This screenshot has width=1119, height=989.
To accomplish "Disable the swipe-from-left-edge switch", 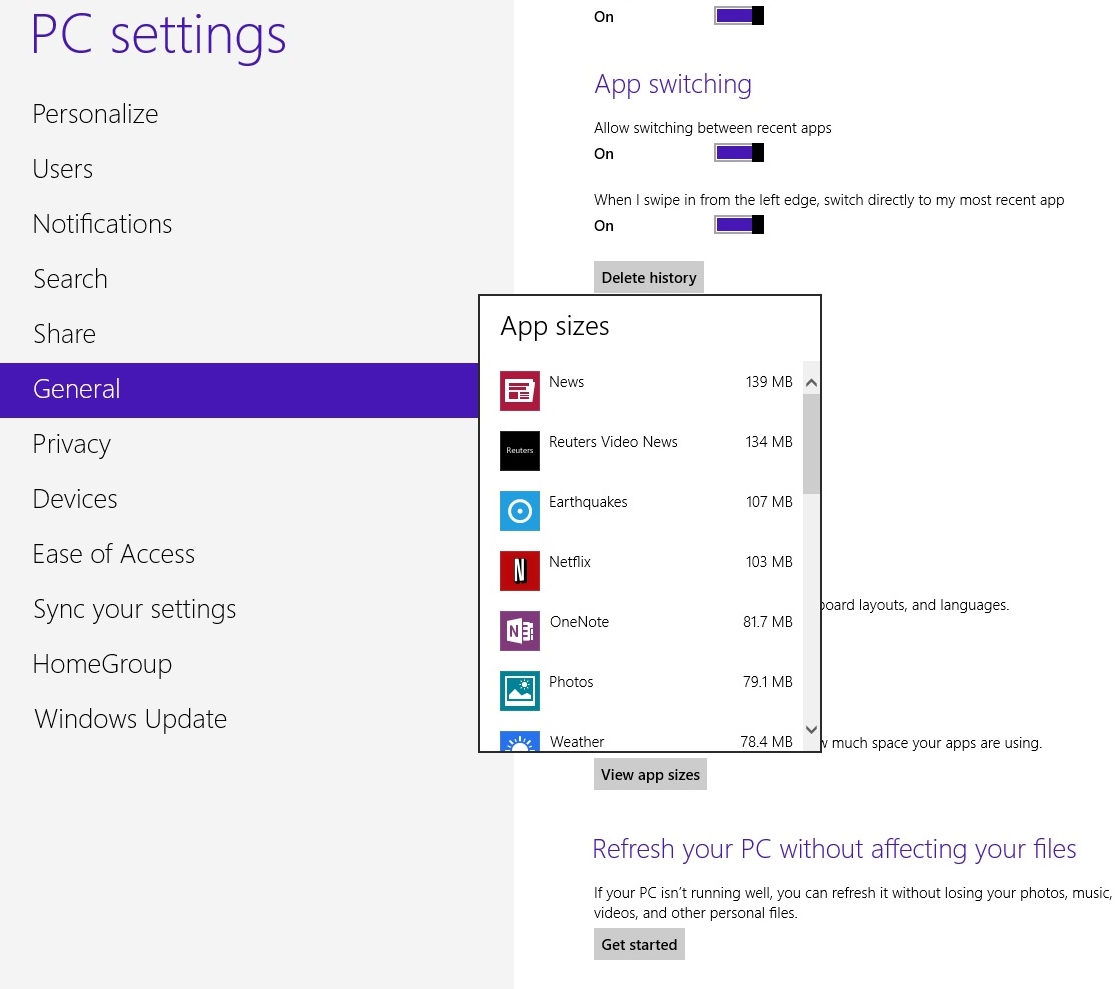I will point(738,224).
